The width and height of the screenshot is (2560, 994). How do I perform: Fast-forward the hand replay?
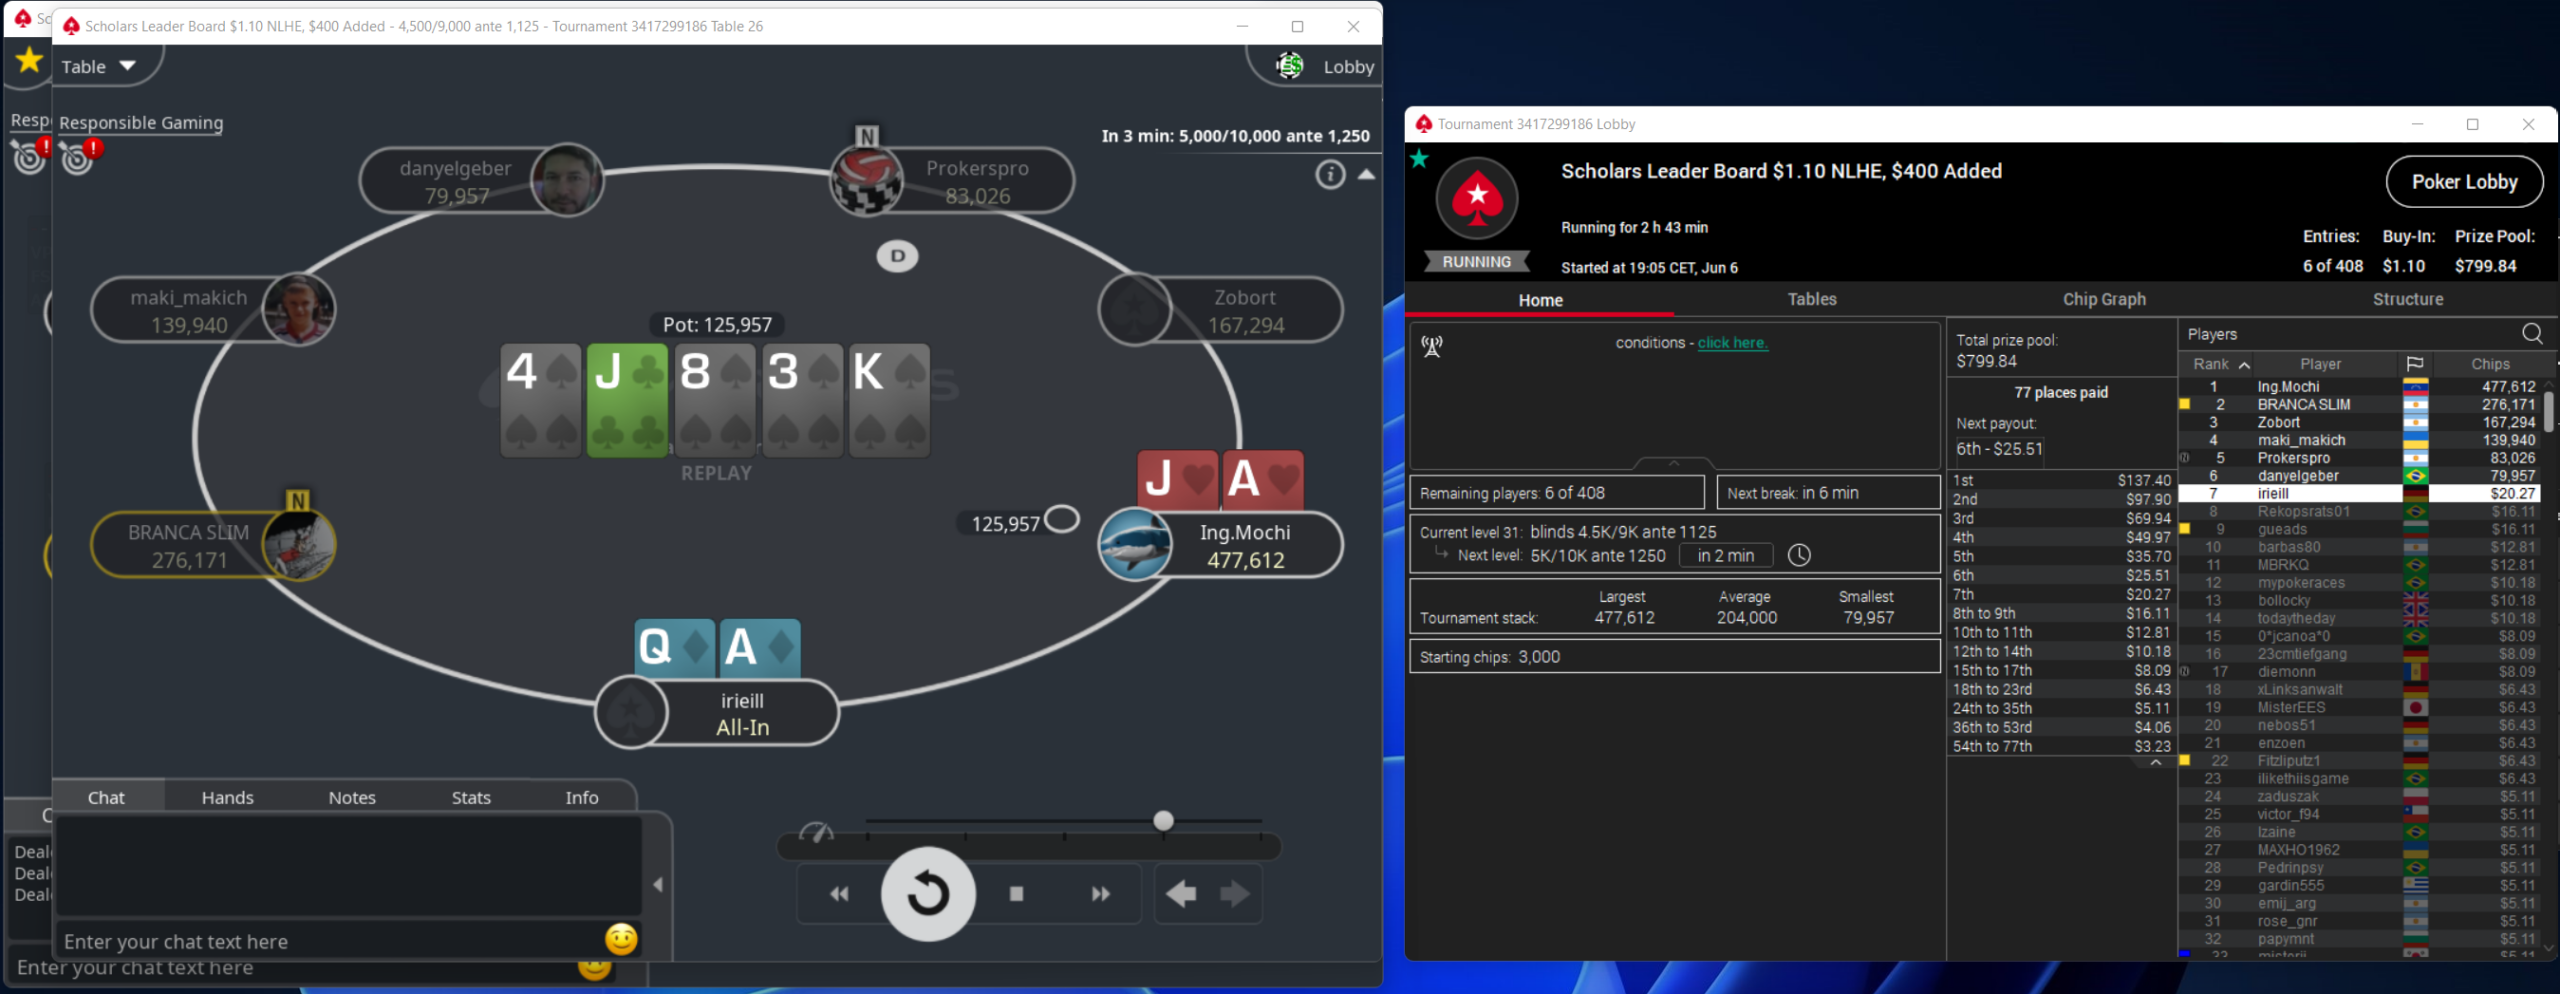[1100, 893]
